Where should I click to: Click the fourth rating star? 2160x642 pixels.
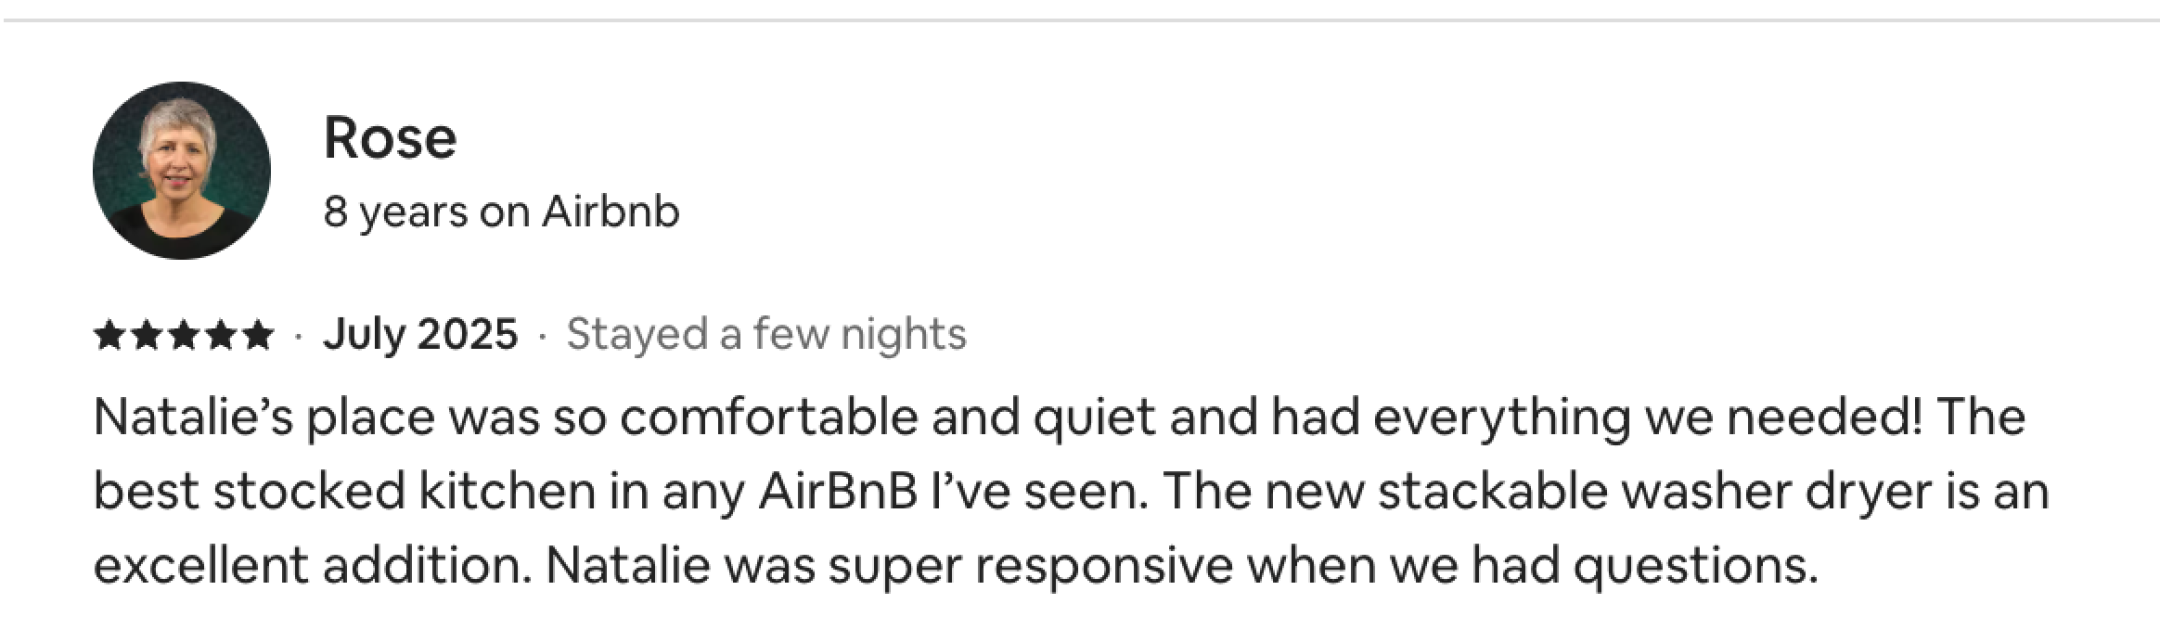(x=221, y=335)
